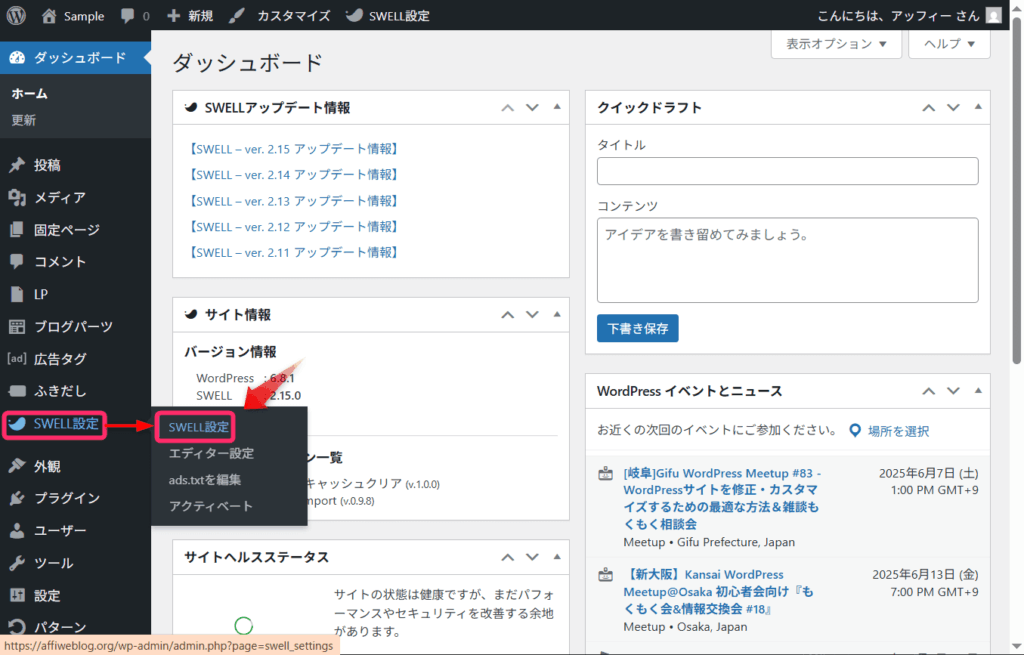Click the 外観 appearance brush icon
The image size is (1024, 655).
[17, 466]
